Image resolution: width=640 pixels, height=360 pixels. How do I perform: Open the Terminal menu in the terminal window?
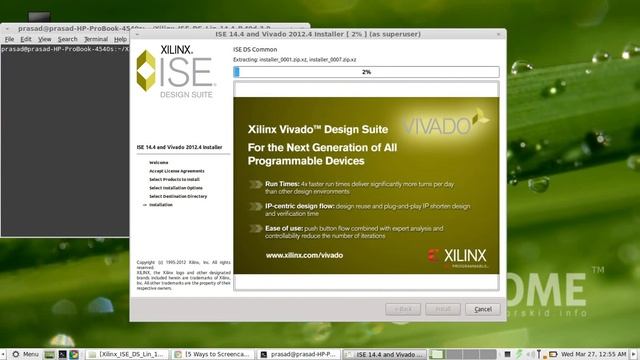pyautogui.click(x=96, y=39)
